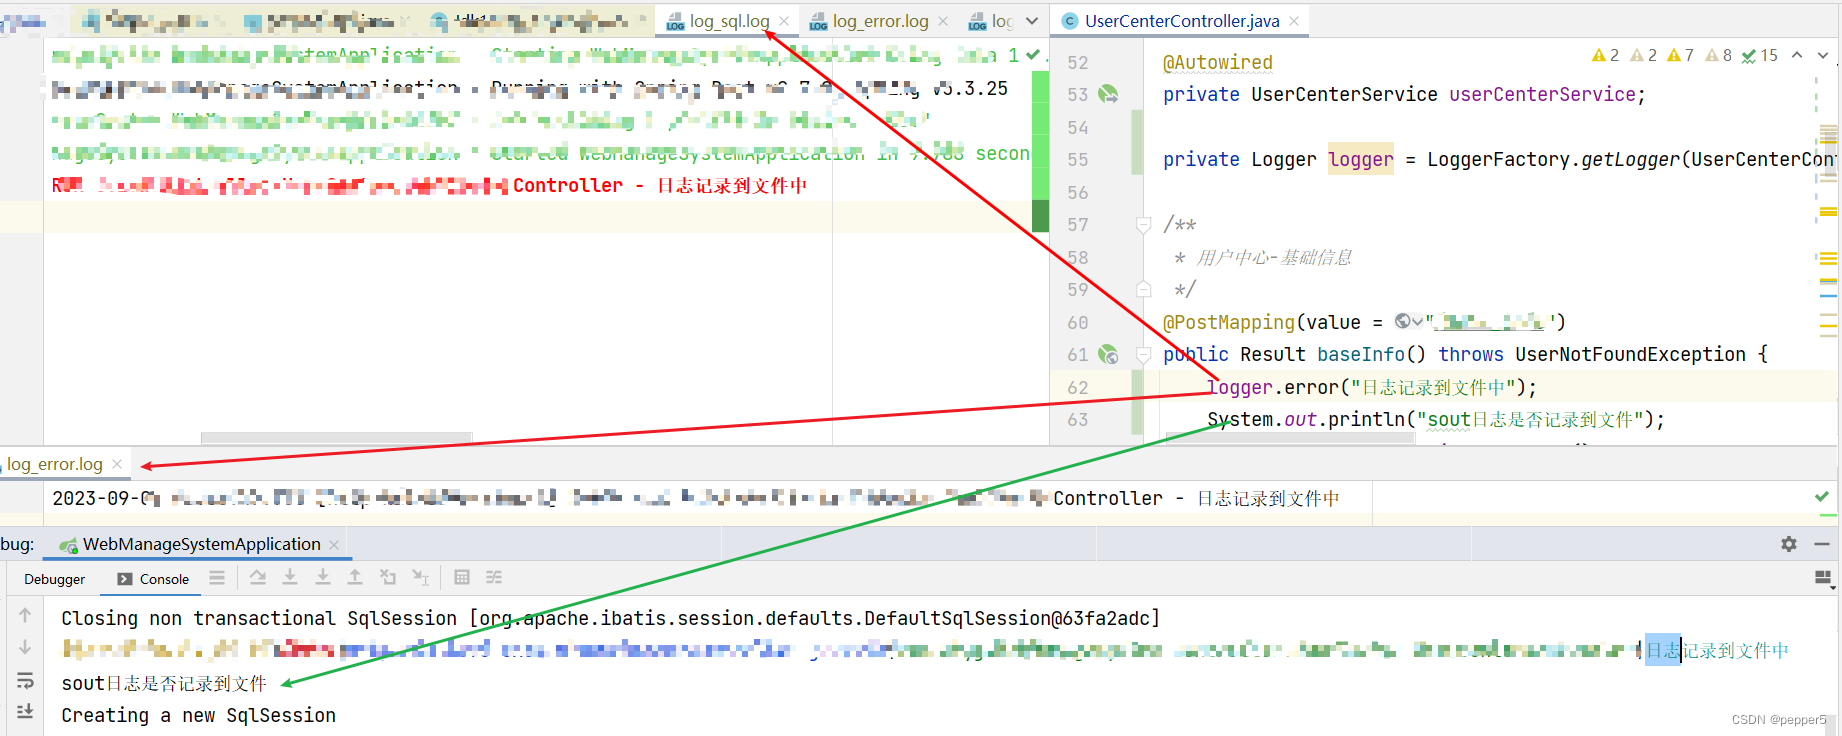Screen dimensions: 1842x736
Task: Click console line 'sout日志是否记录到文件'
Action: (x=164, y=683)
